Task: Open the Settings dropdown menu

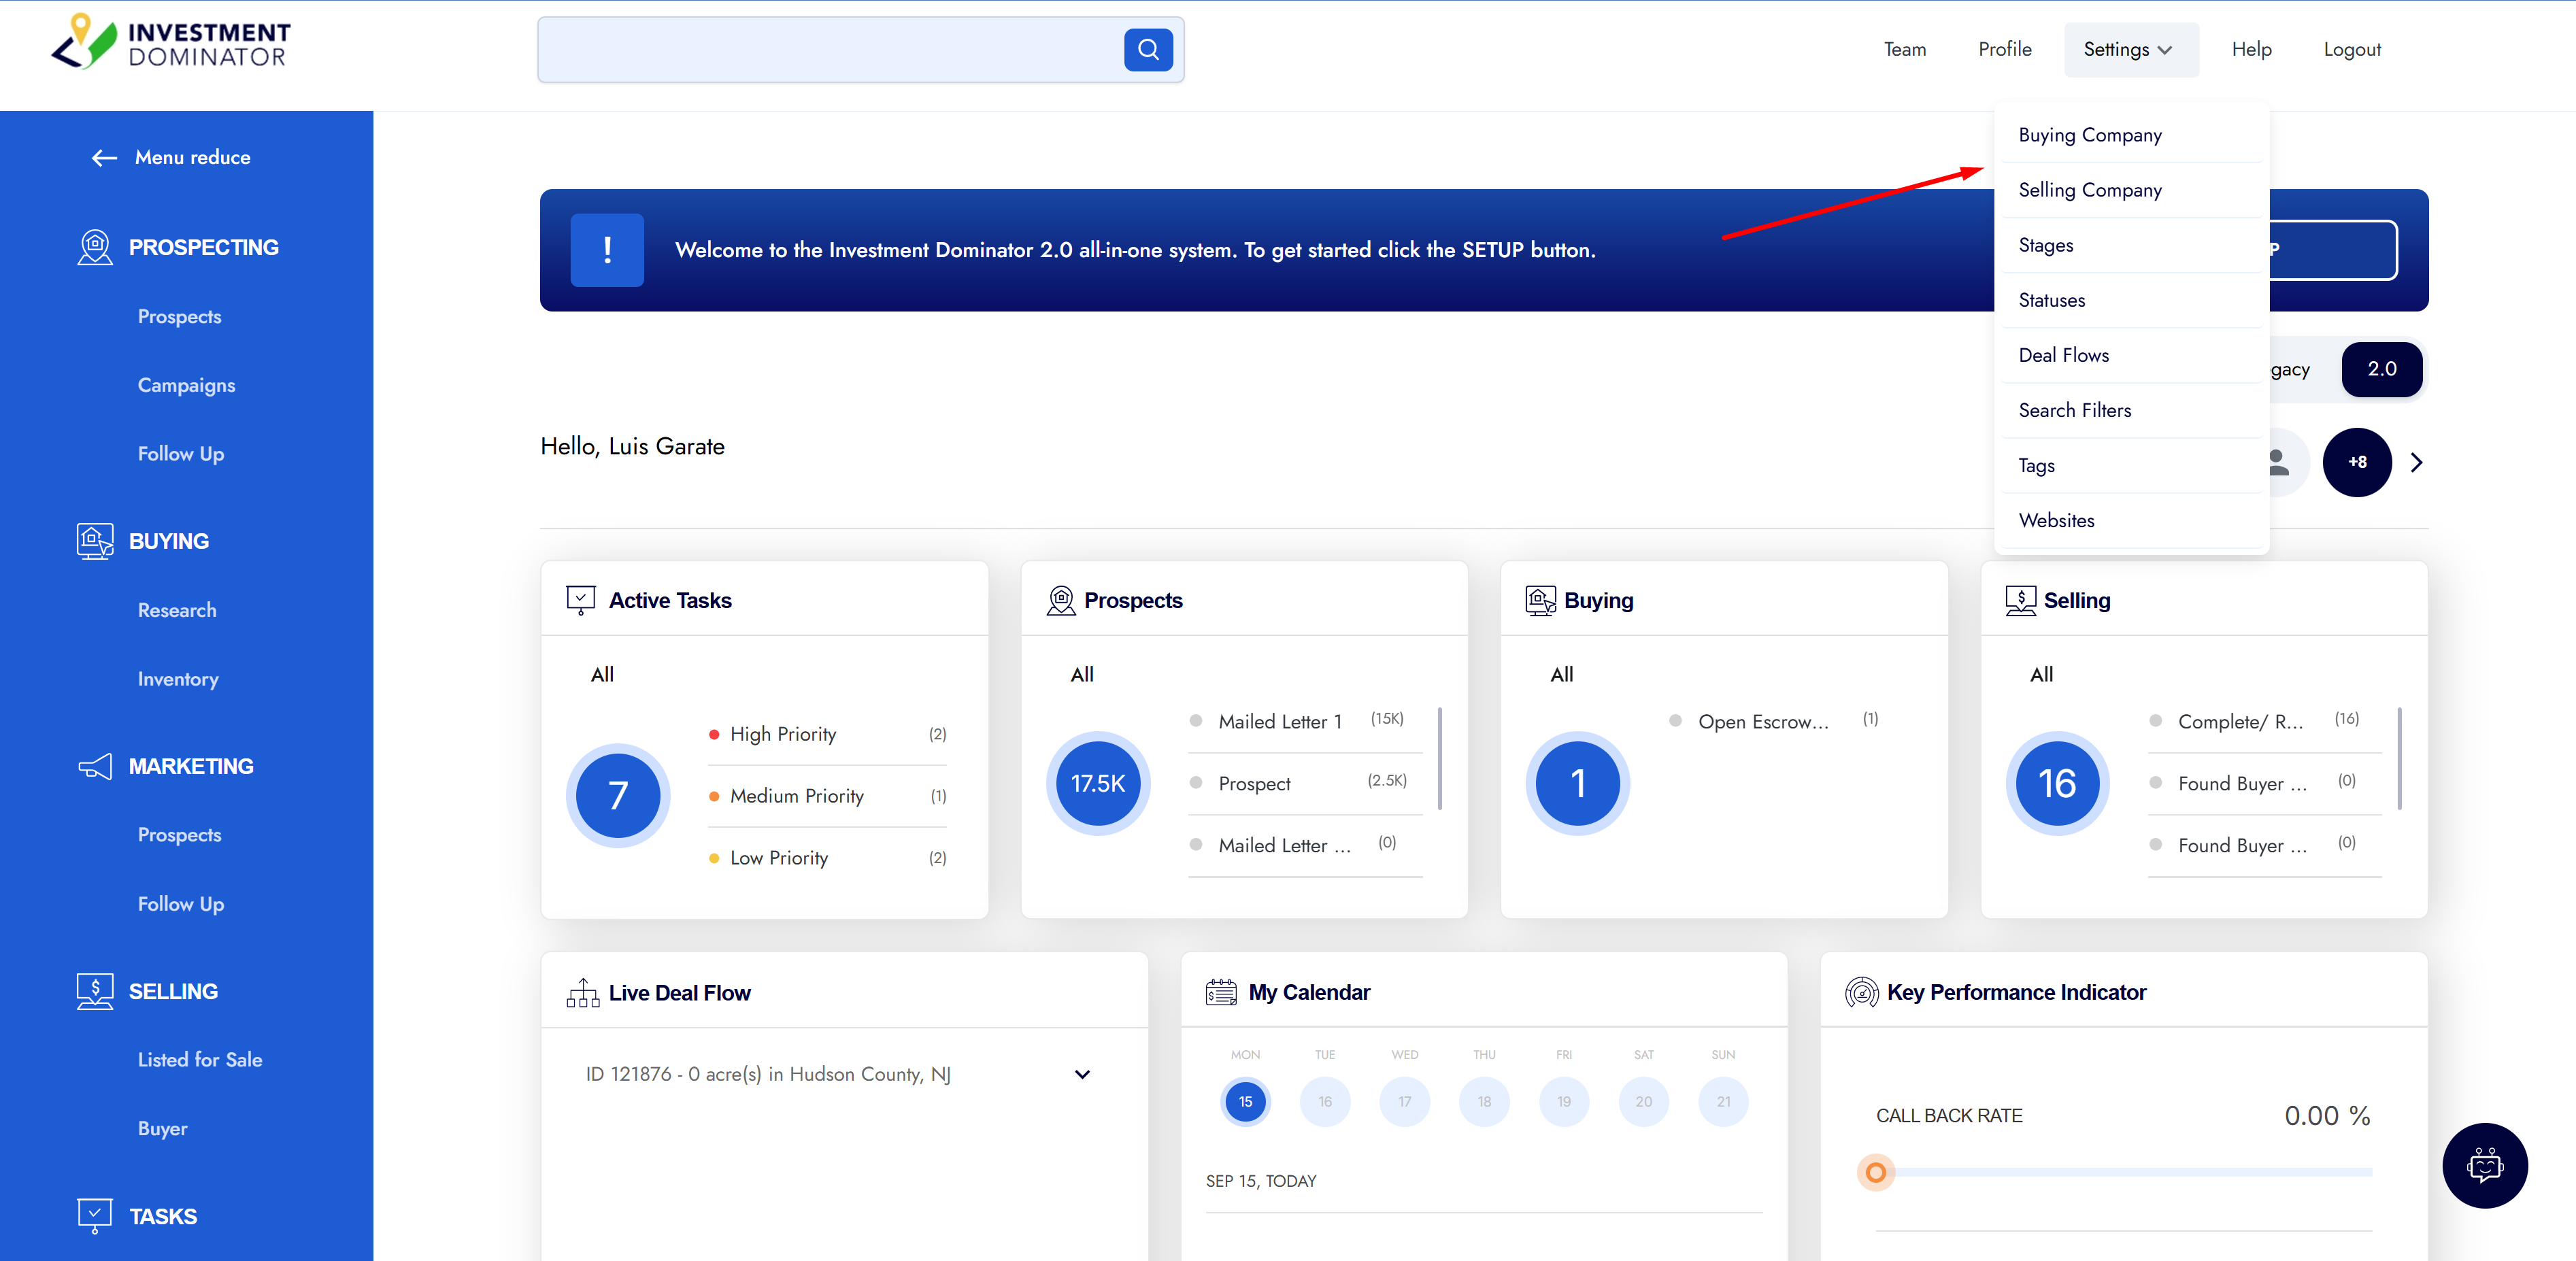Action: coord(2131,49)
